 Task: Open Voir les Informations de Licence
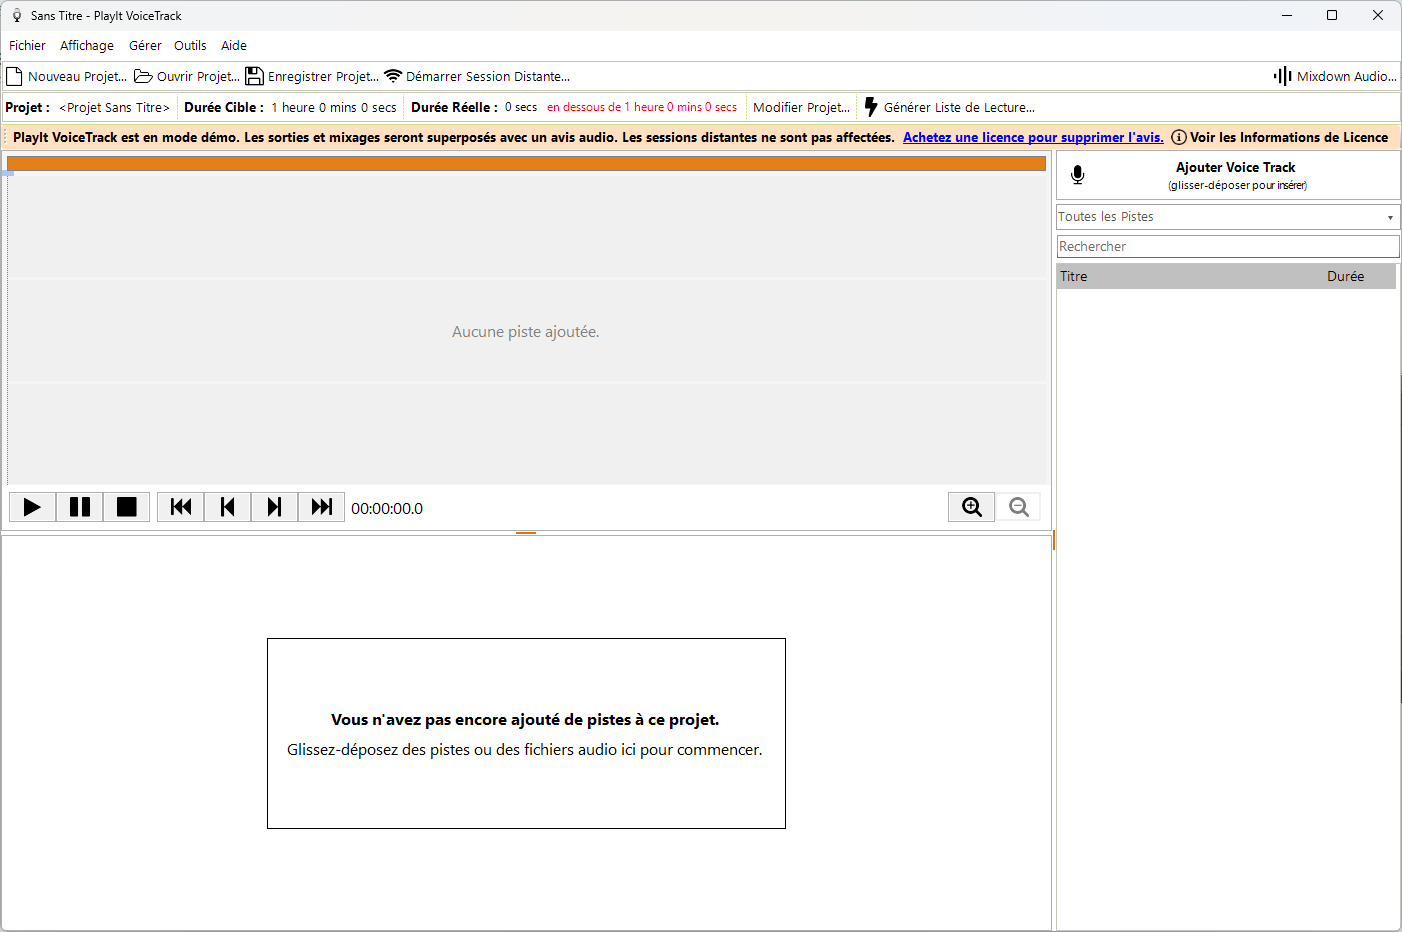pos(1280,137)
